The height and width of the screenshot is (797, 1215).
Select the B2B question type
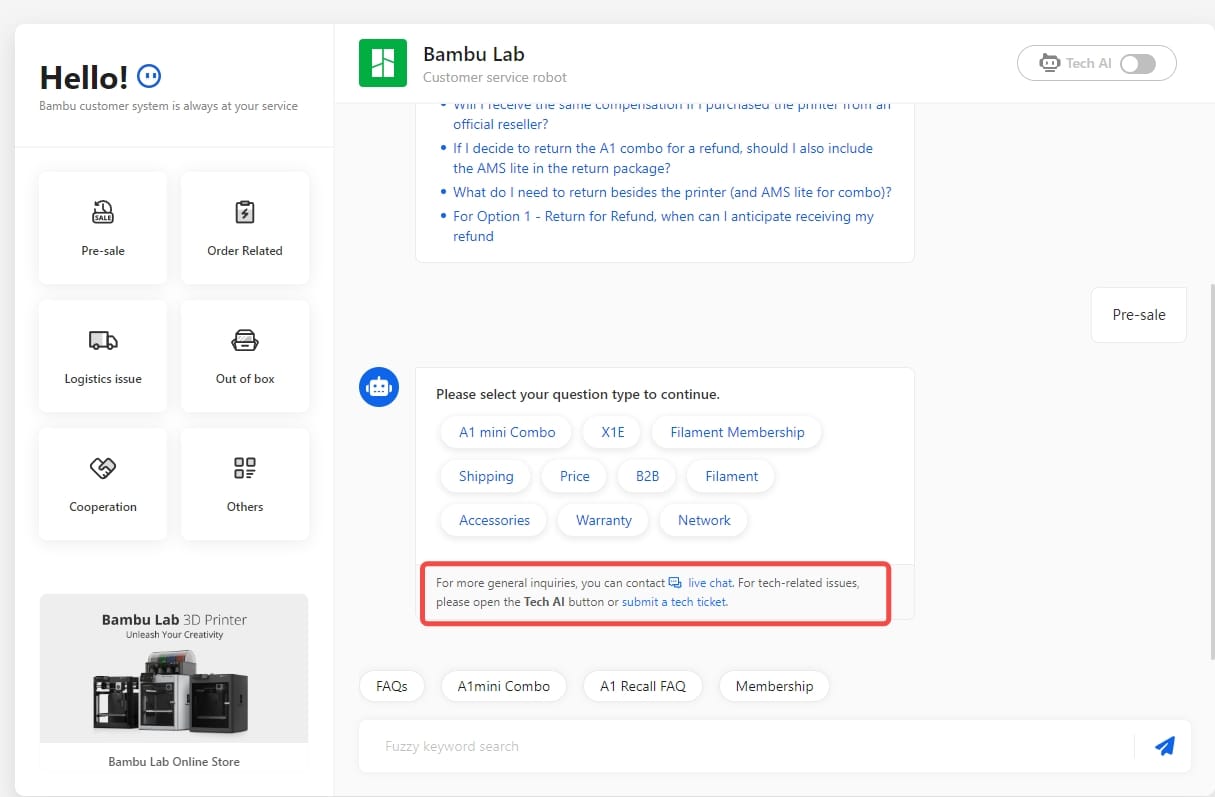coord(648,476)
